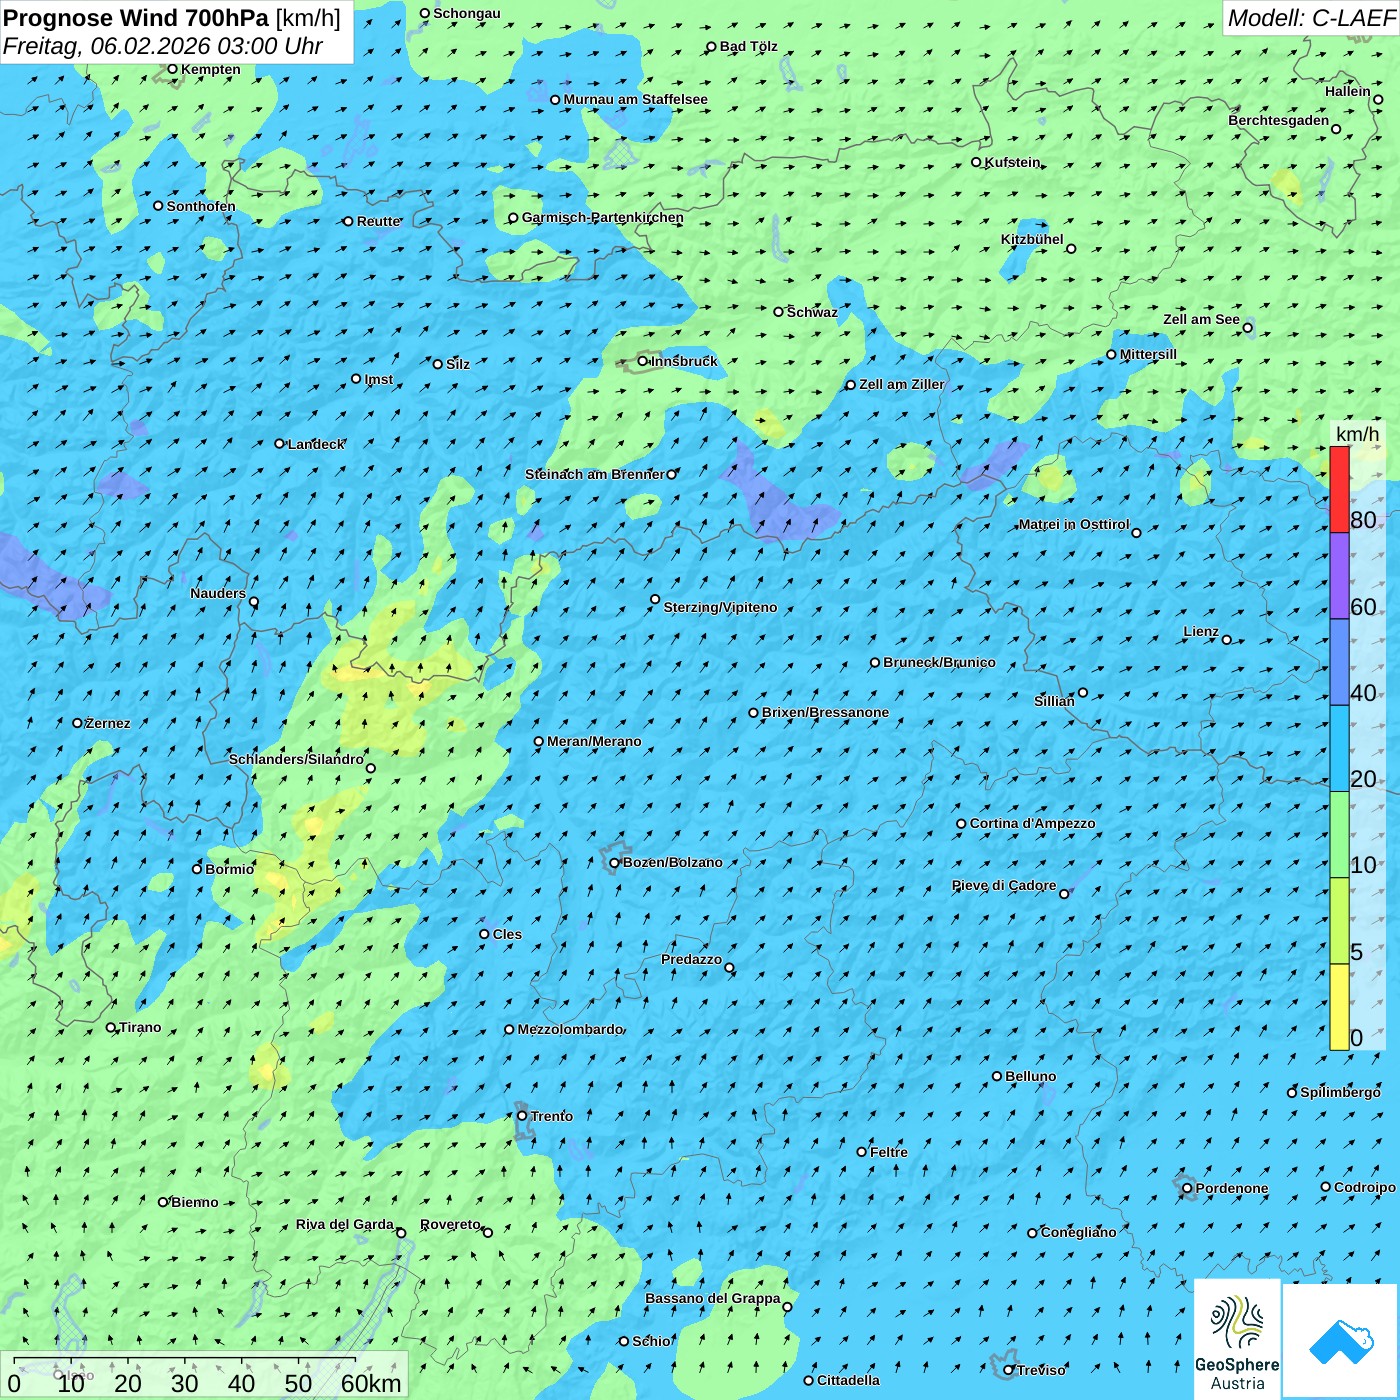1400x1400 pixels.
Task: Click the 'Sterzing/Vipiteno' label
Action: (720, 607)
